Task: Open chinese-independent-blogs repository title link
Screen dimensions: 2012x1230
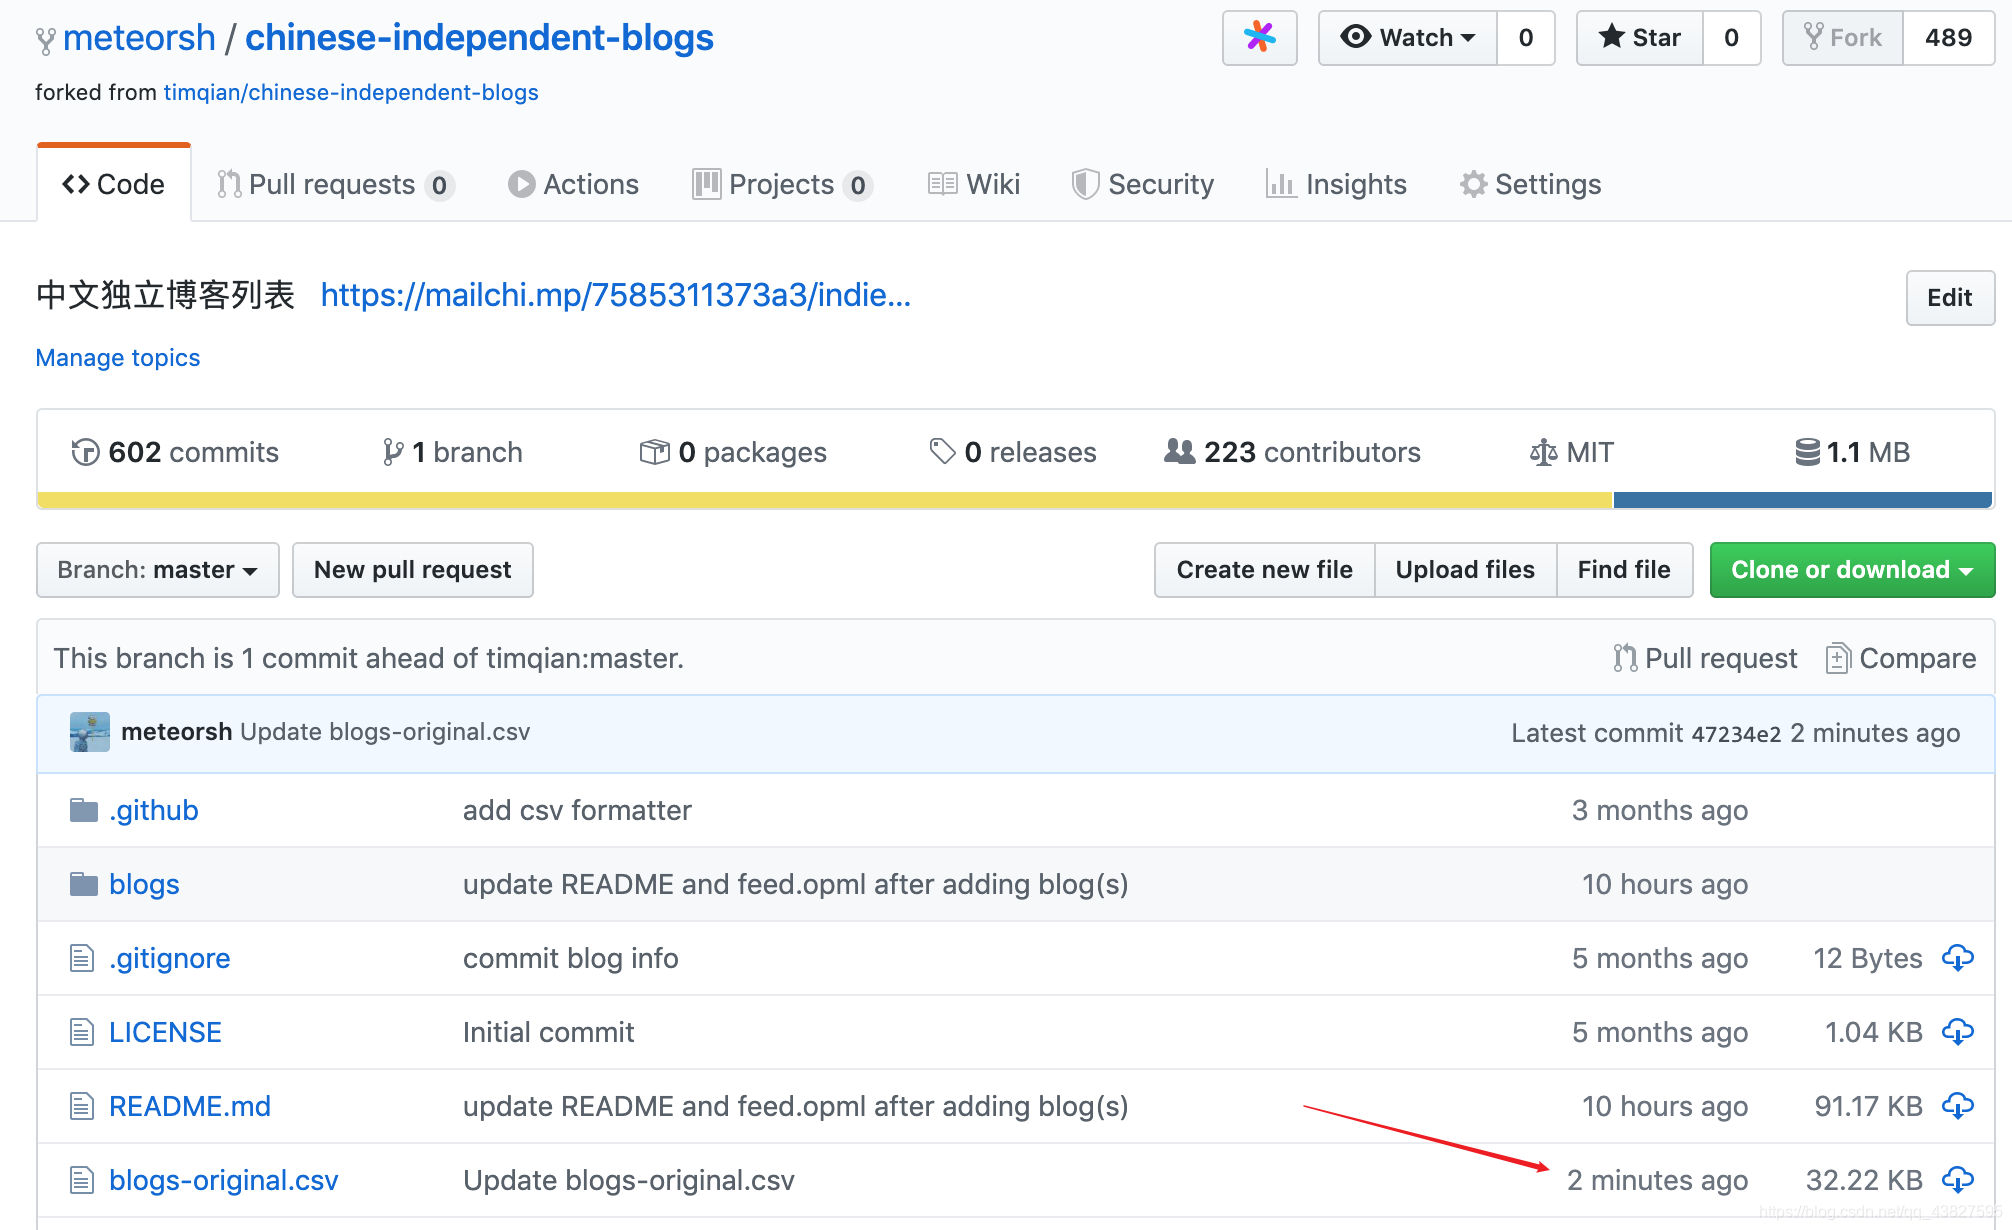Action: pos(479,38)
